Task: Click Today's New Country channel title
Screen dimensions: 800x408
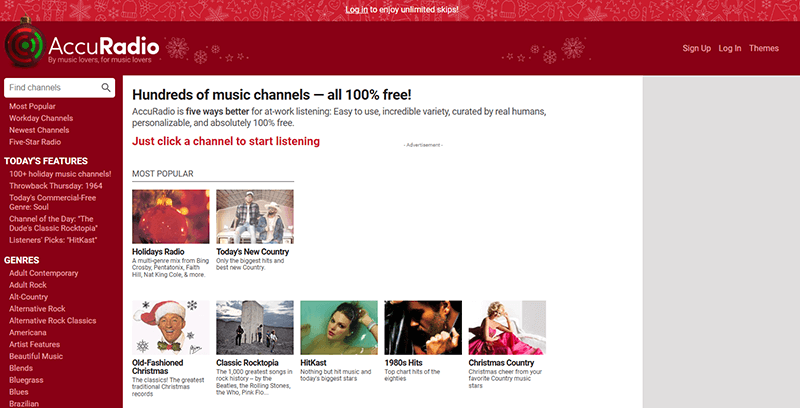Action: 253,251
